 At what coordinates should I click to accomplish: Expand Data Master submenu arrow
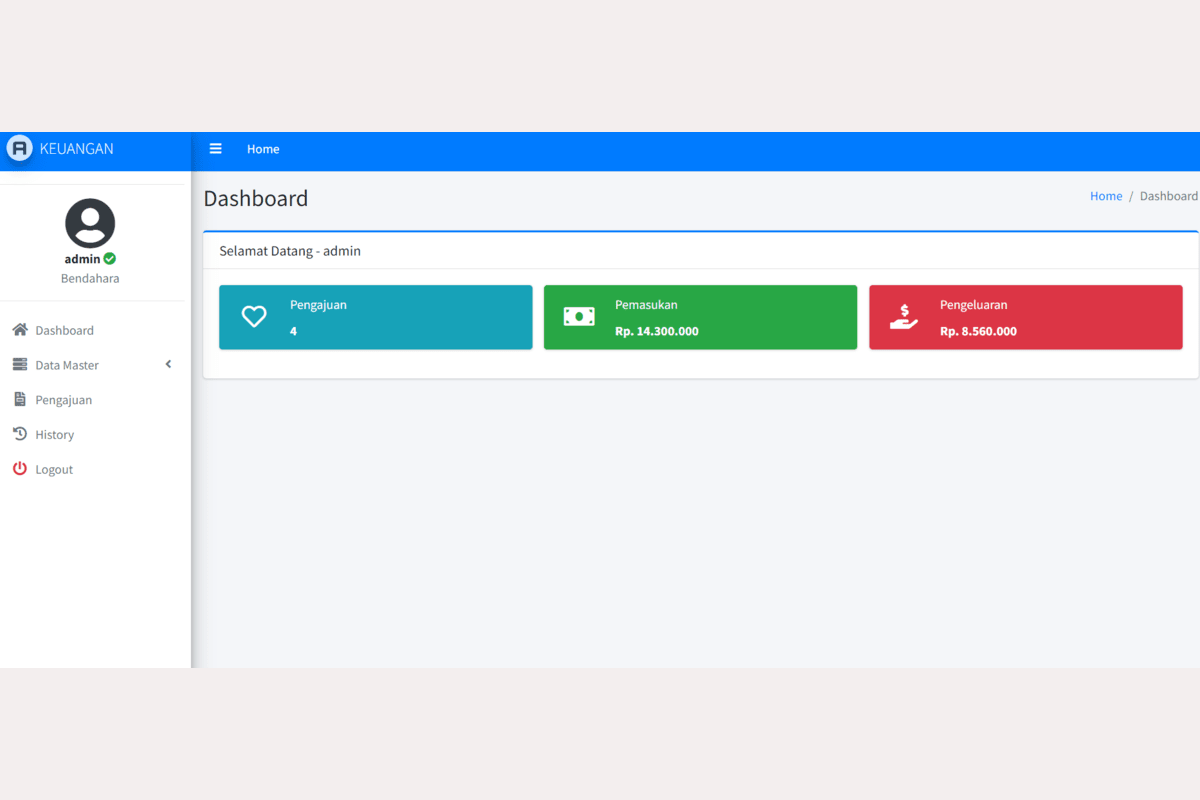point(168,364)
